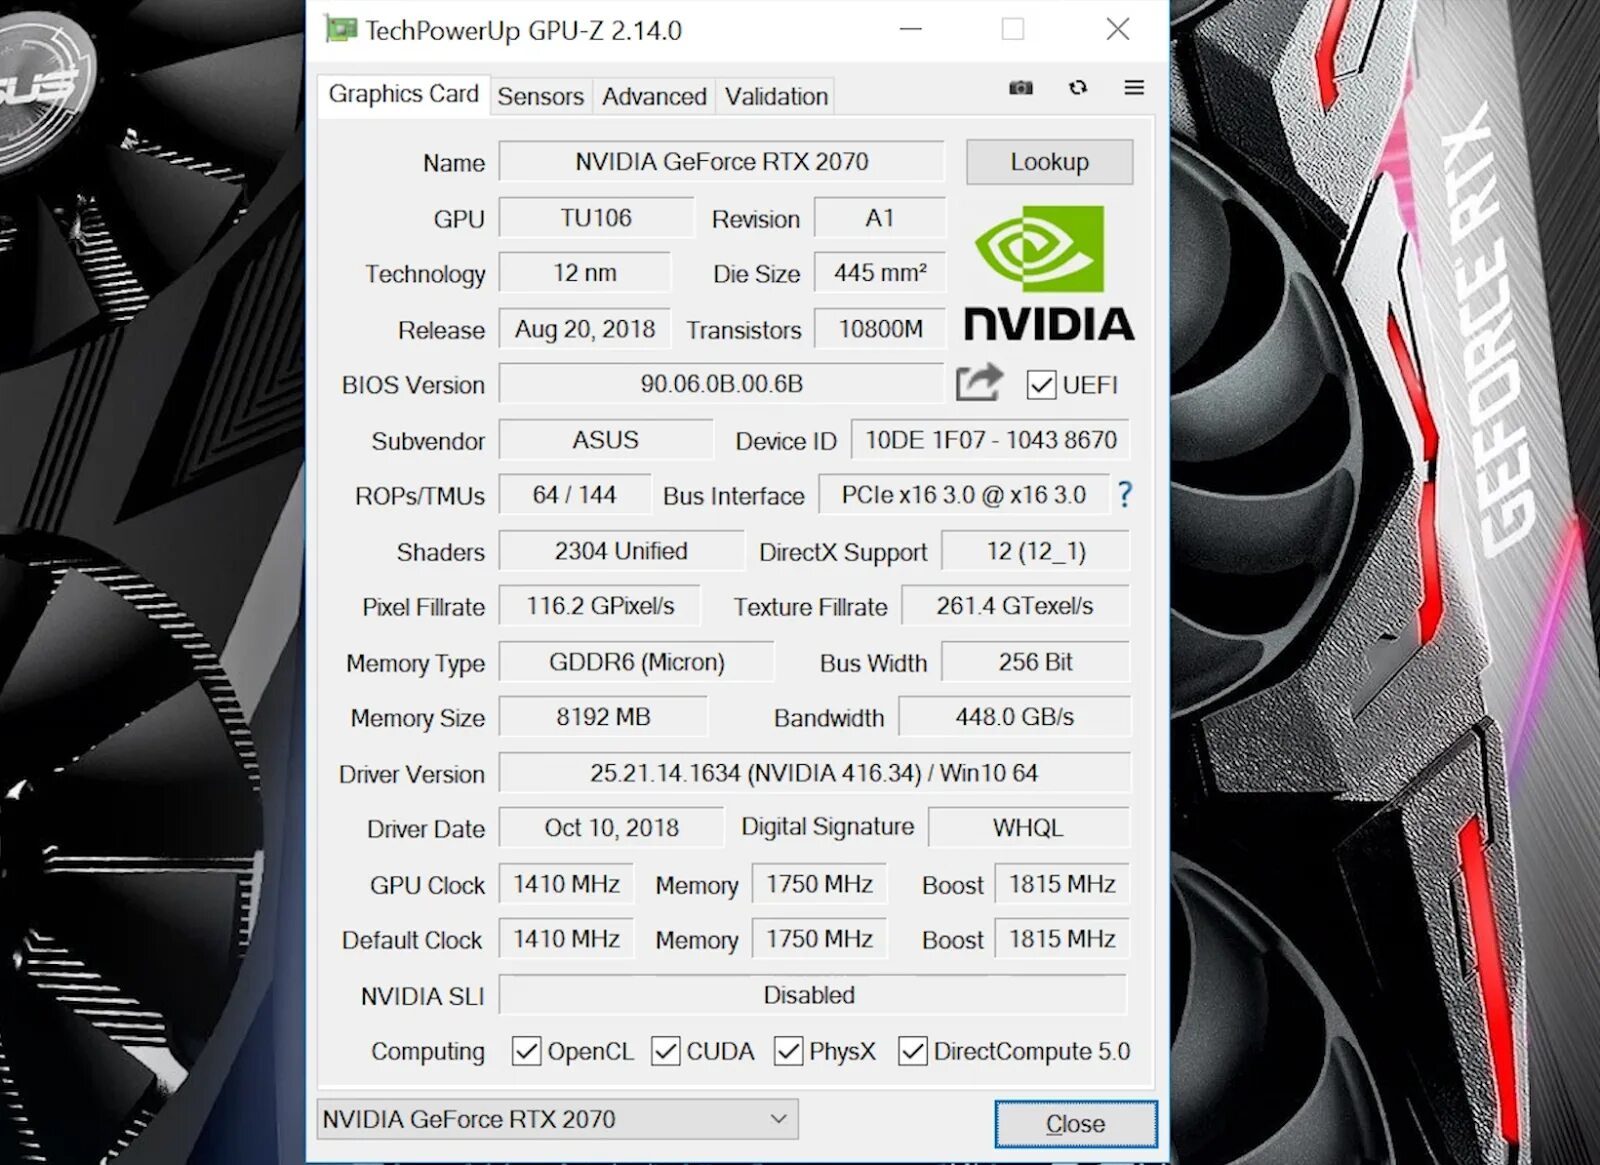Click the GPU Clock row Memory 1750 MHz
1600x1165 pixels.
[819, 884]
